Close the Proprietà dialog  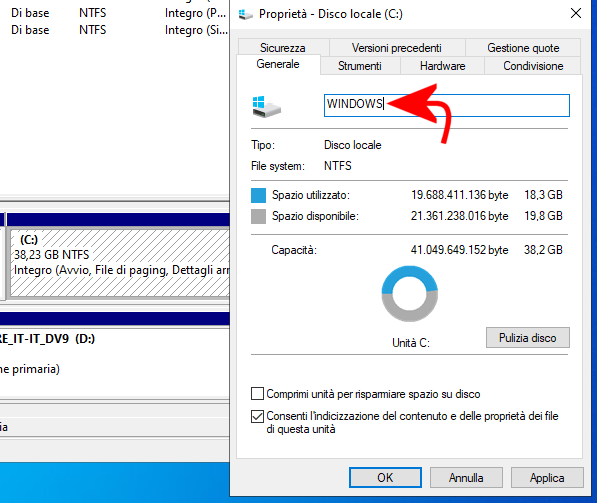coord(576,13)
